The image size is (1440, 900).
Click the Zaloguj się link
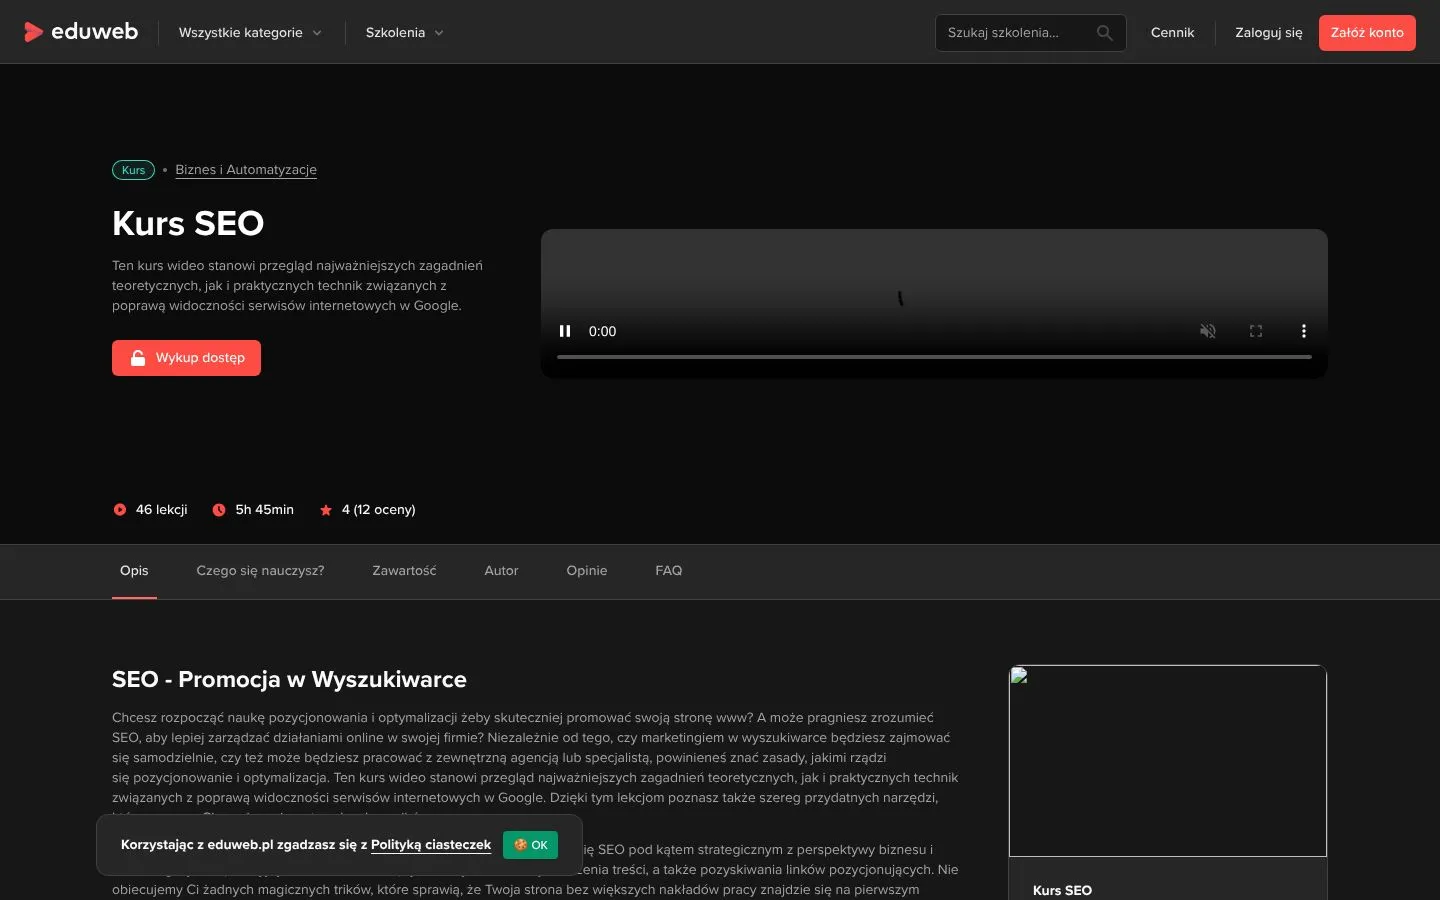pyautogui.click(x=1269, y=33)
